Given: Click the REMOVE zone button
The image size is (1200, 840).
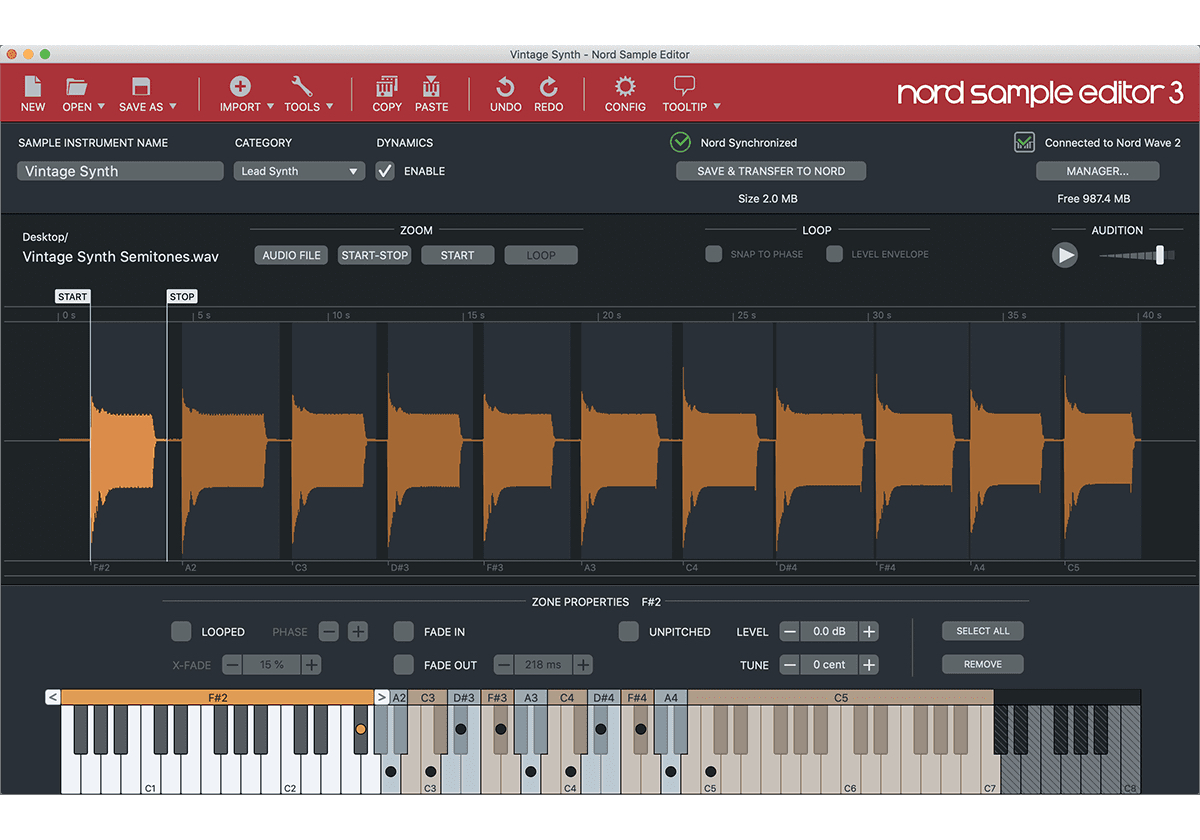Looking at the screenshot, I should 983,664.
